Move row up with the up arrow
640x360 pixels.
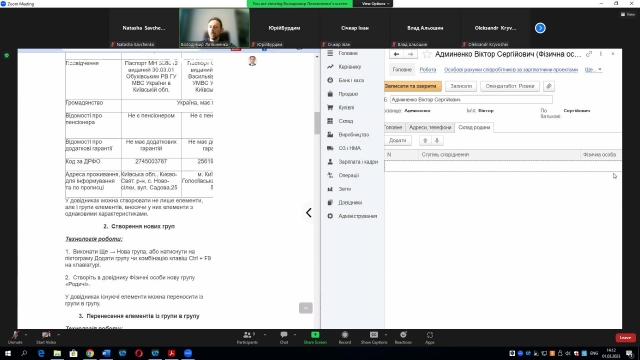coord(425,140)
